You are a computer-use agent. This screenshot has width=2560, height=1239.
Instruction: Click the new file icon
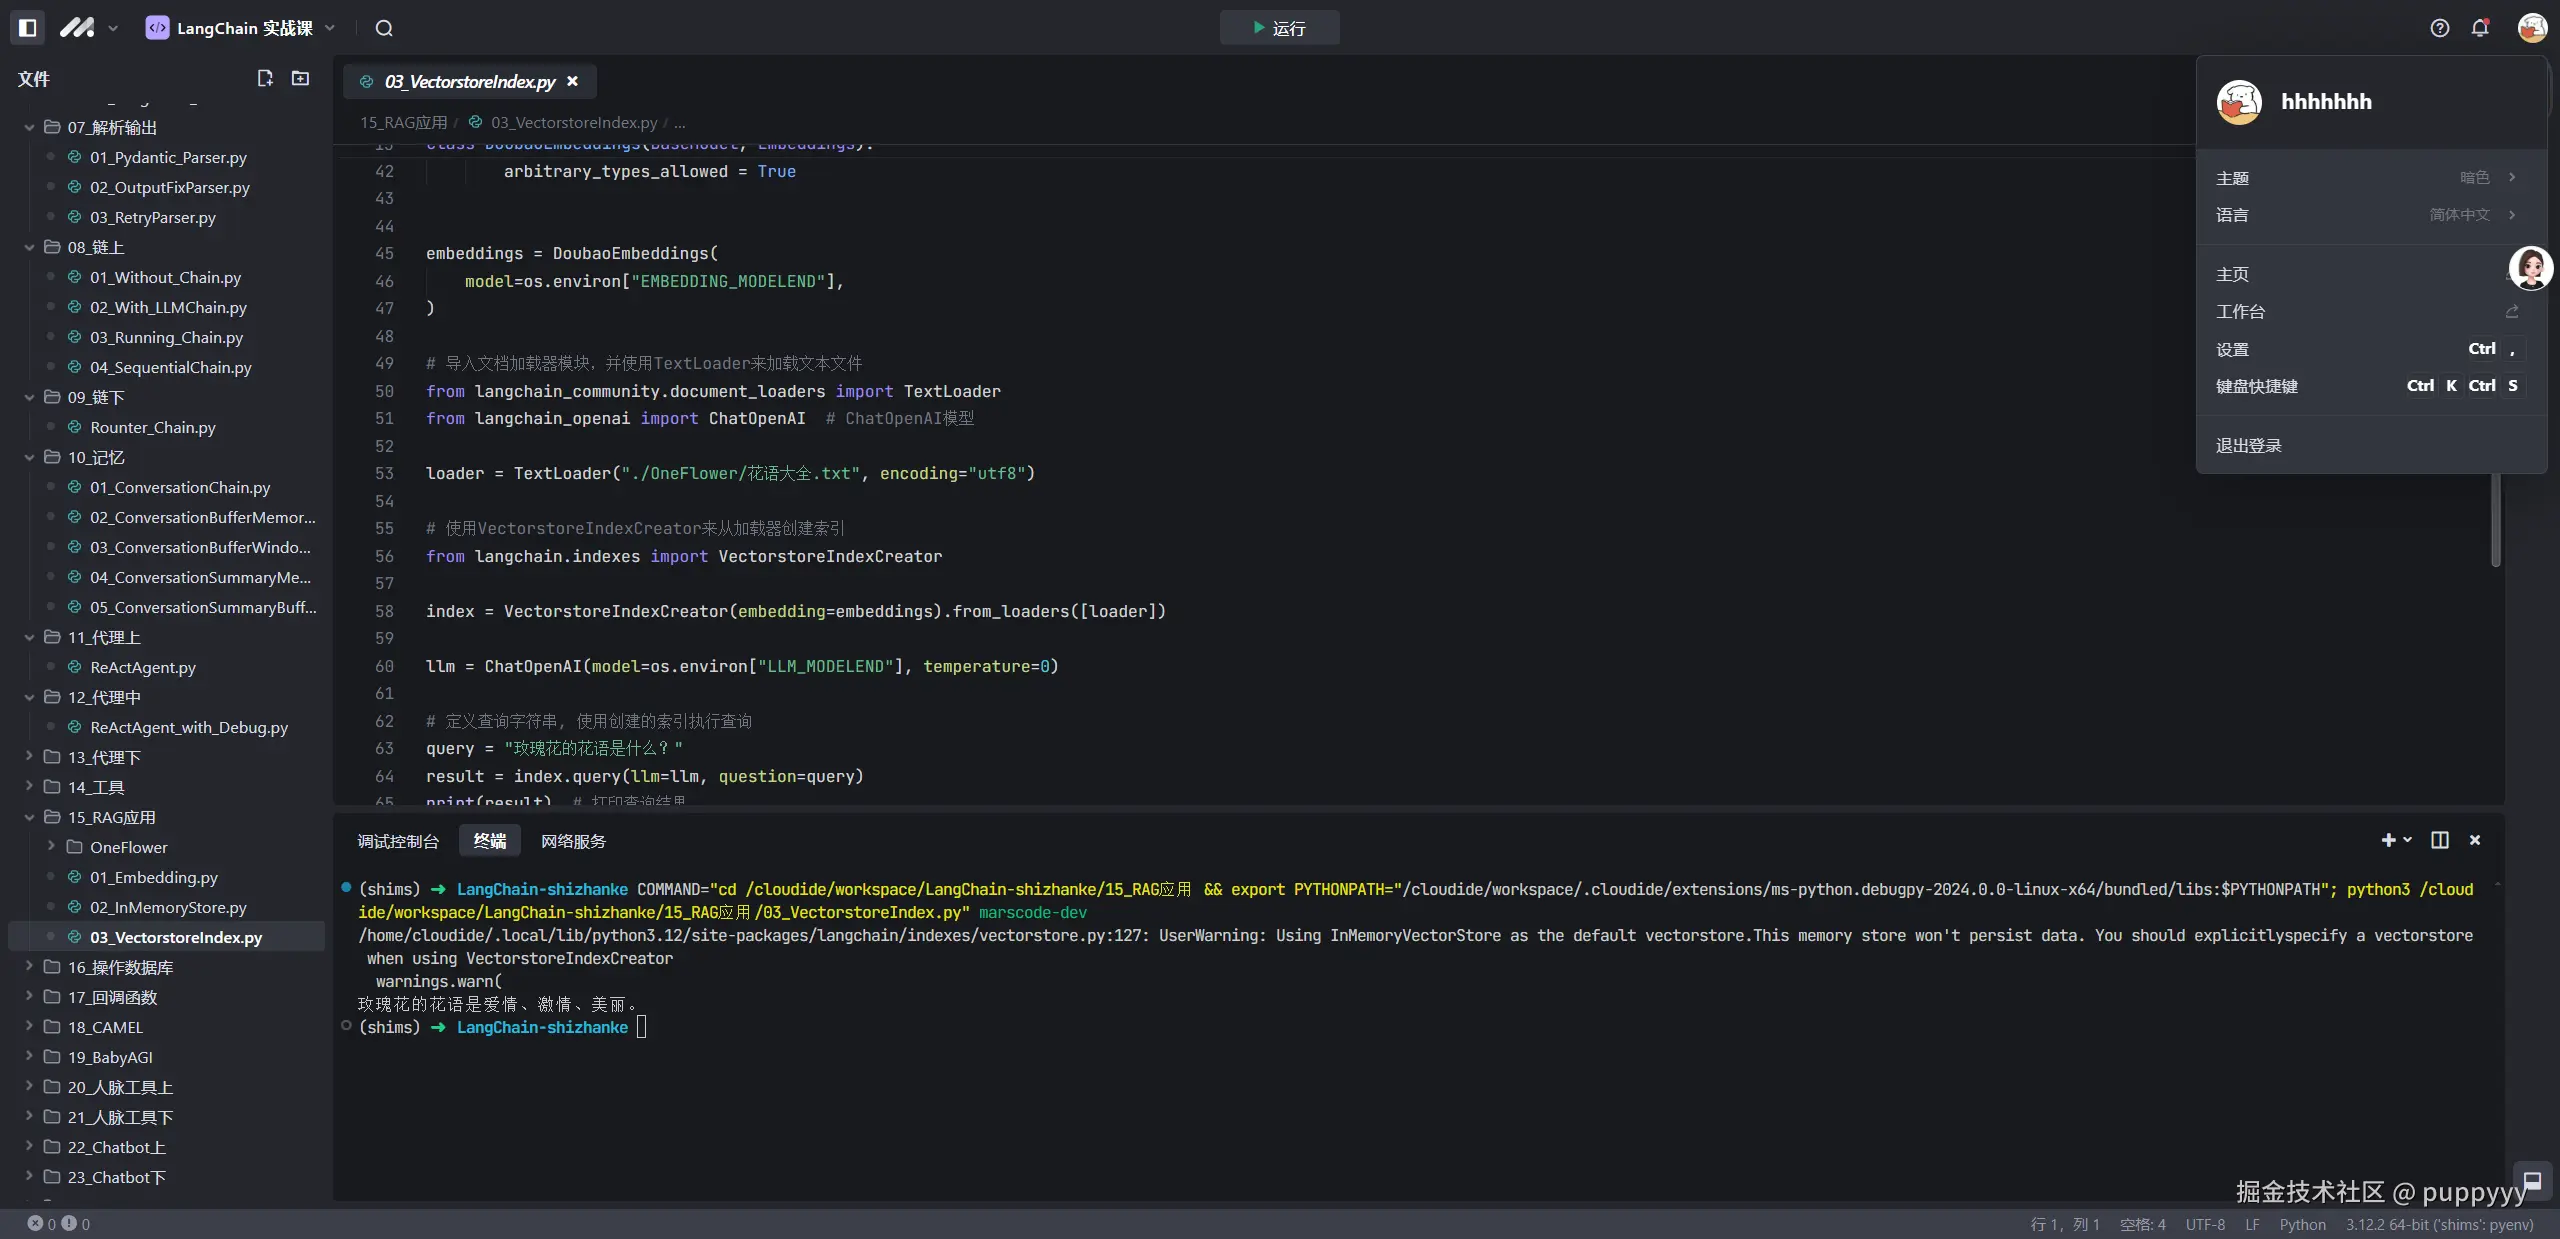tap(265, 78)
